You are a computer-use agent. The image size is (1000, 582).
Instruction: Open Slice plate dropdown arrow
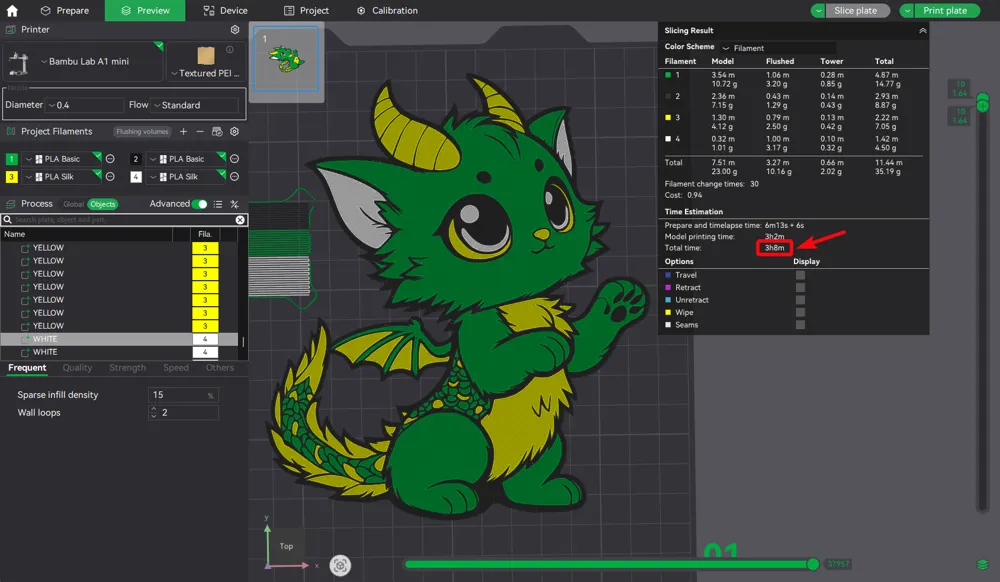pyautogui.click(x=818, y=11)
